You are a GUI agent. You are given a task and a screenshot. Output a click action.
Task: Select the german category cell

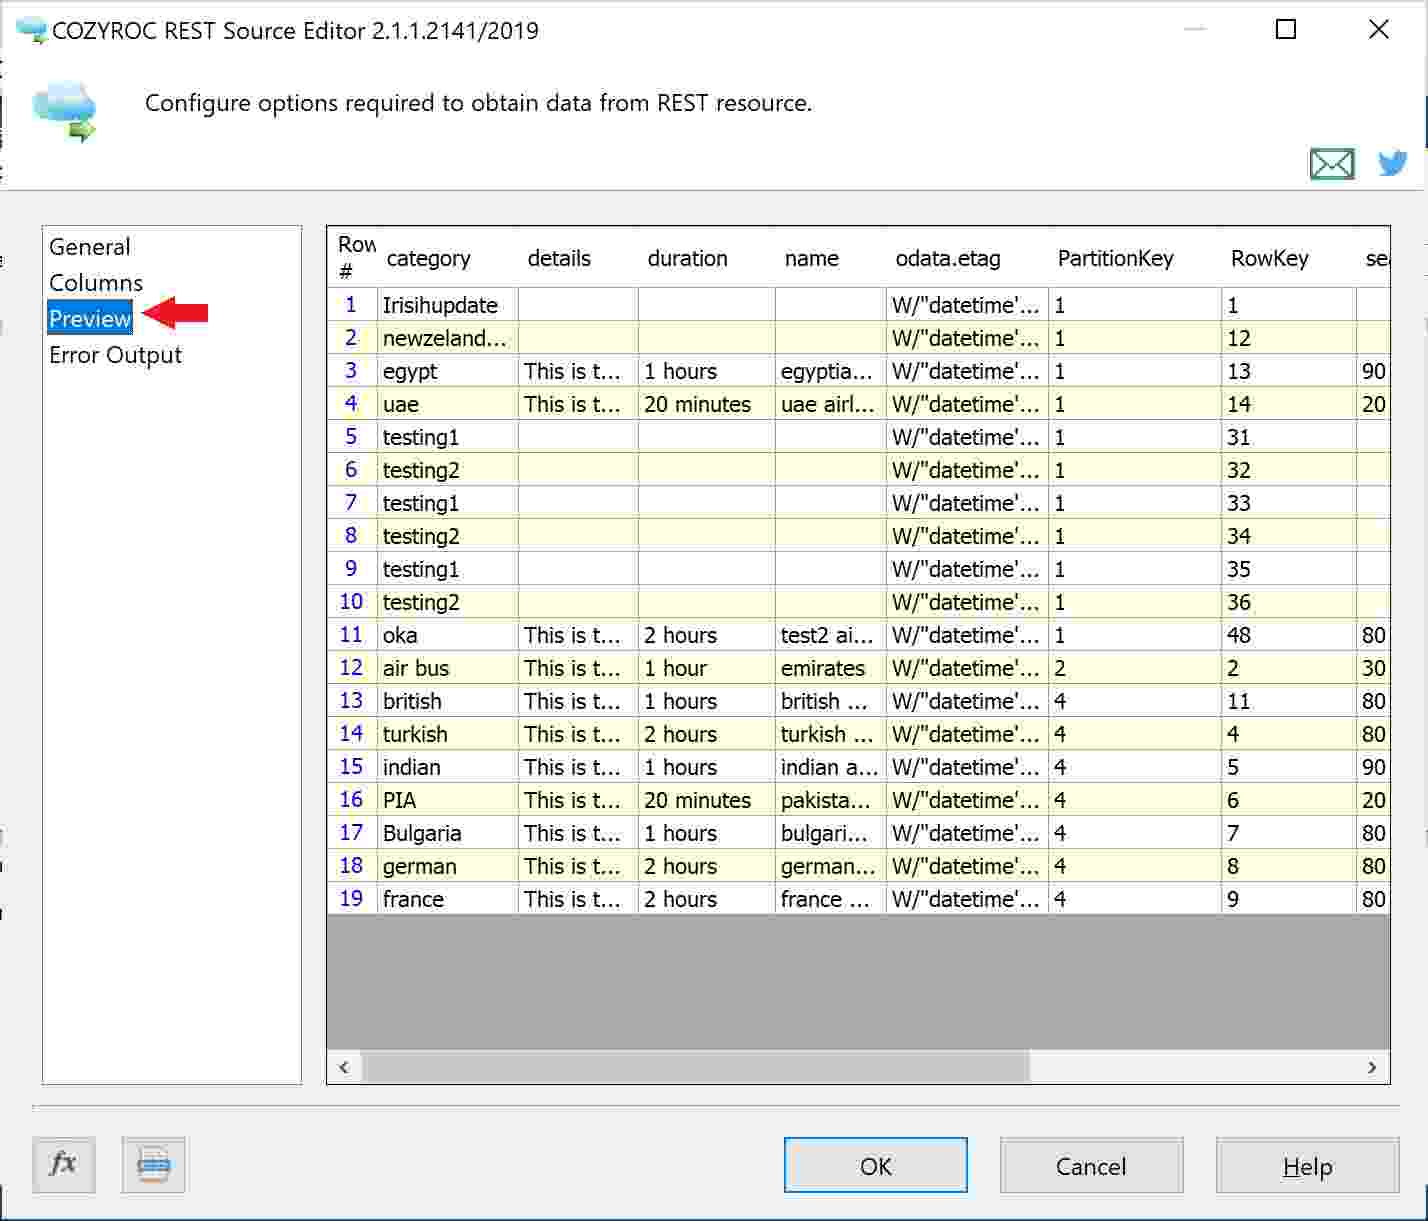pyautogui.click(x=447, y=866)
